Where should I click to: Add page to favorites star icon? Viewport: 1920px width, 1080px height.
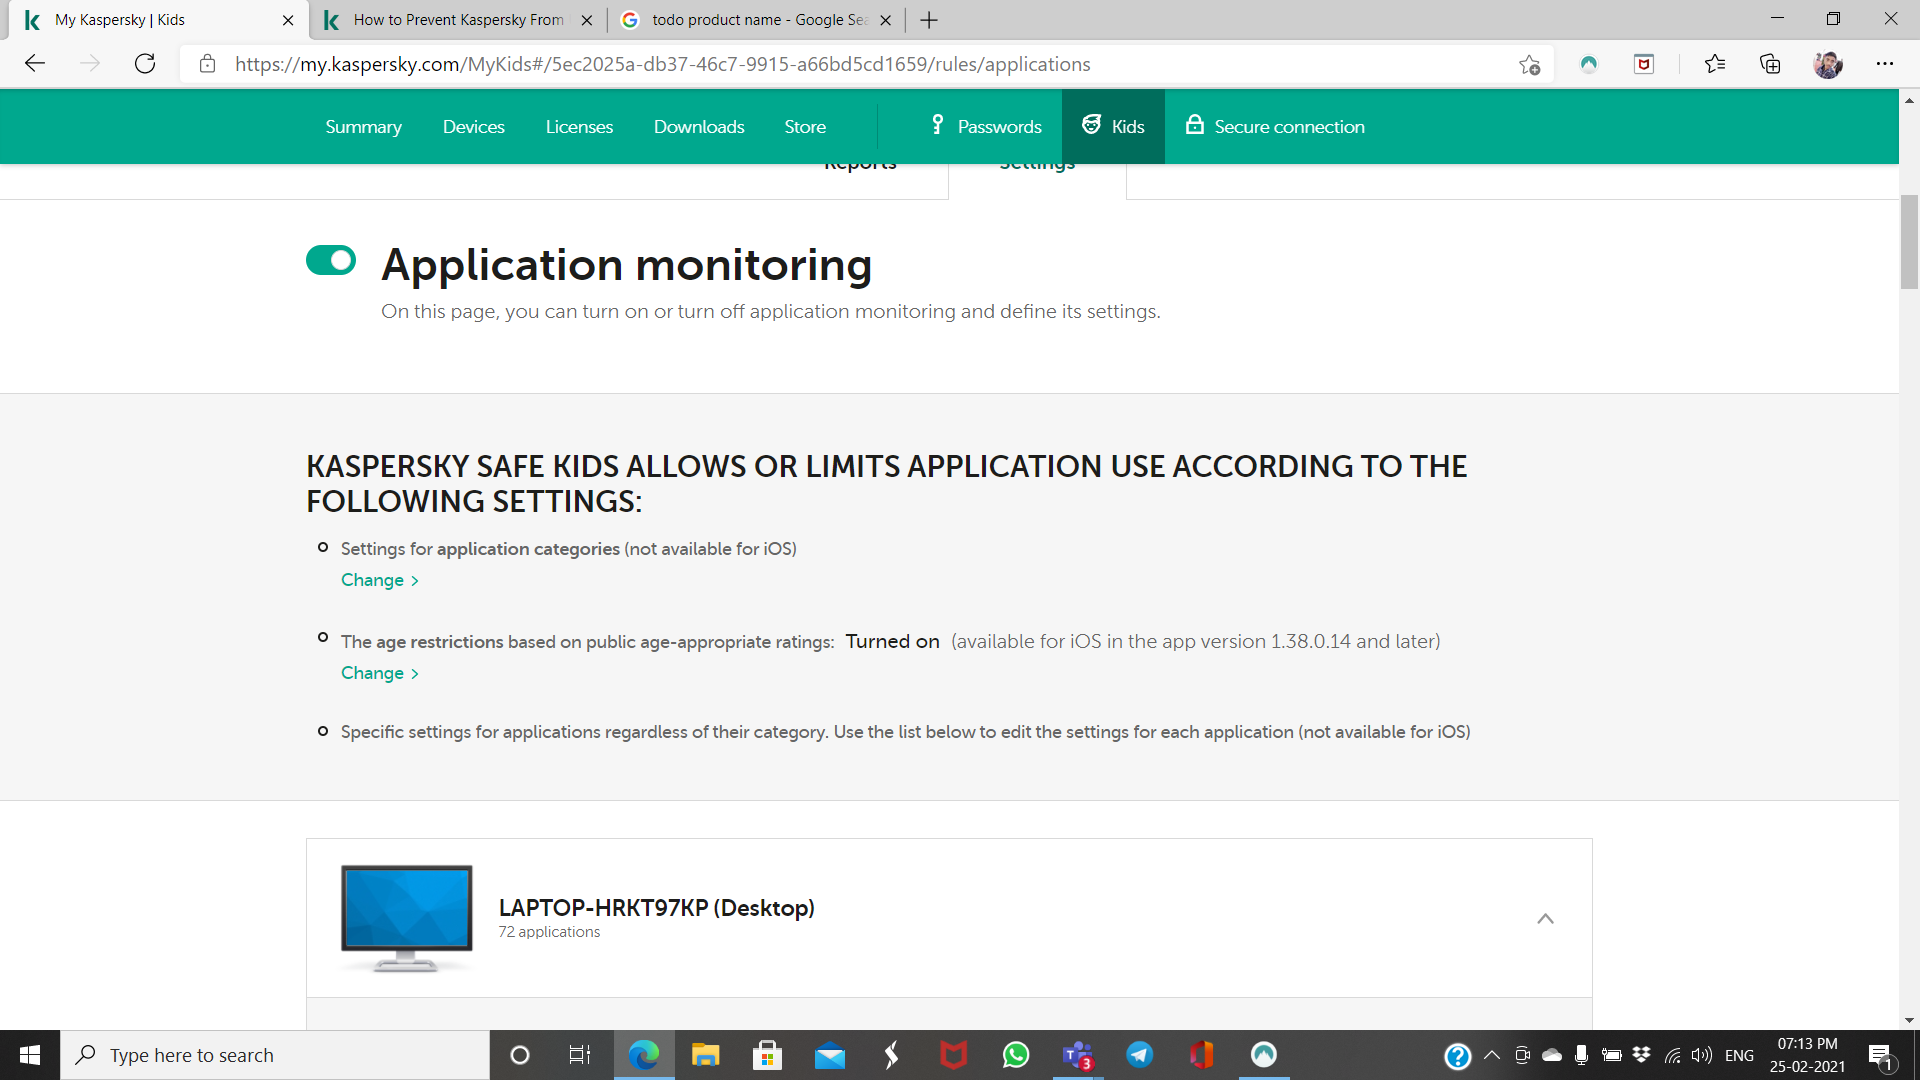point(1529,64)
